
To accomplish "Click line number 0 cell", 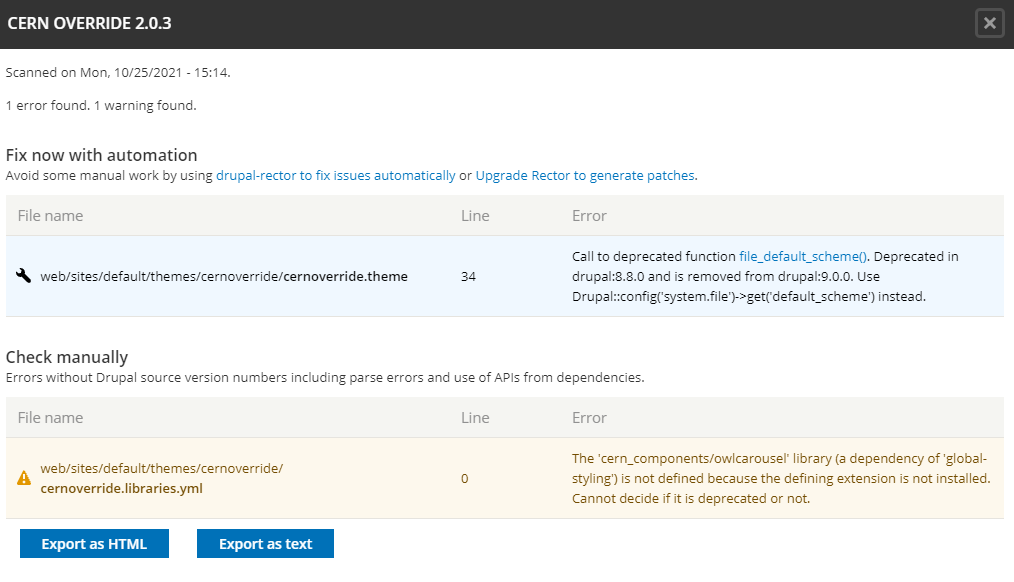I will click(464, 479).
